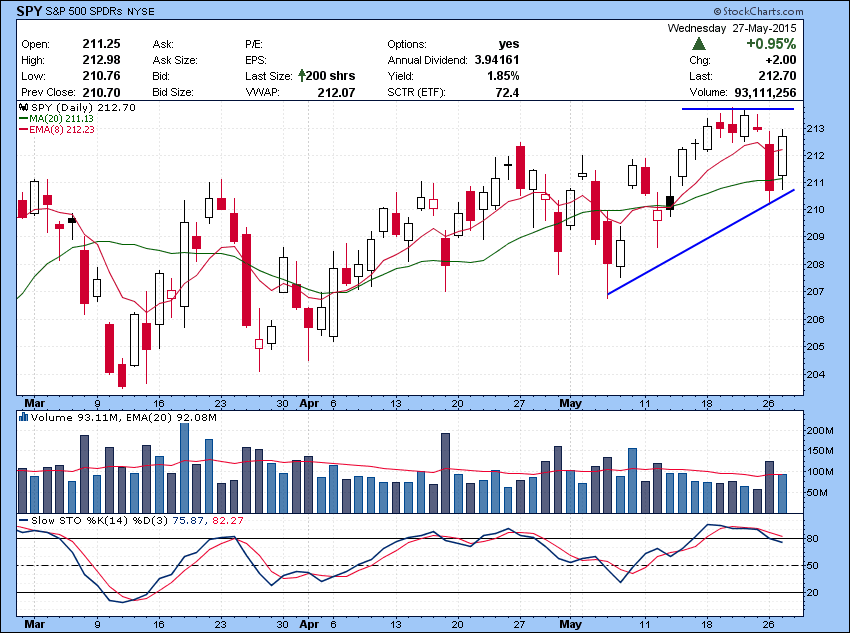Click the Annual Dividend value 3.94161
The width and height of the screenshot is (850, 633).
(x=497, y=60)
